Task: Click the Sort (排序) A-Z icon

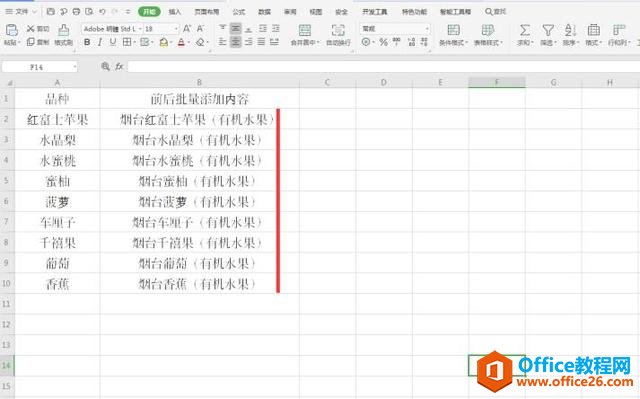Action: click(570, 30)
